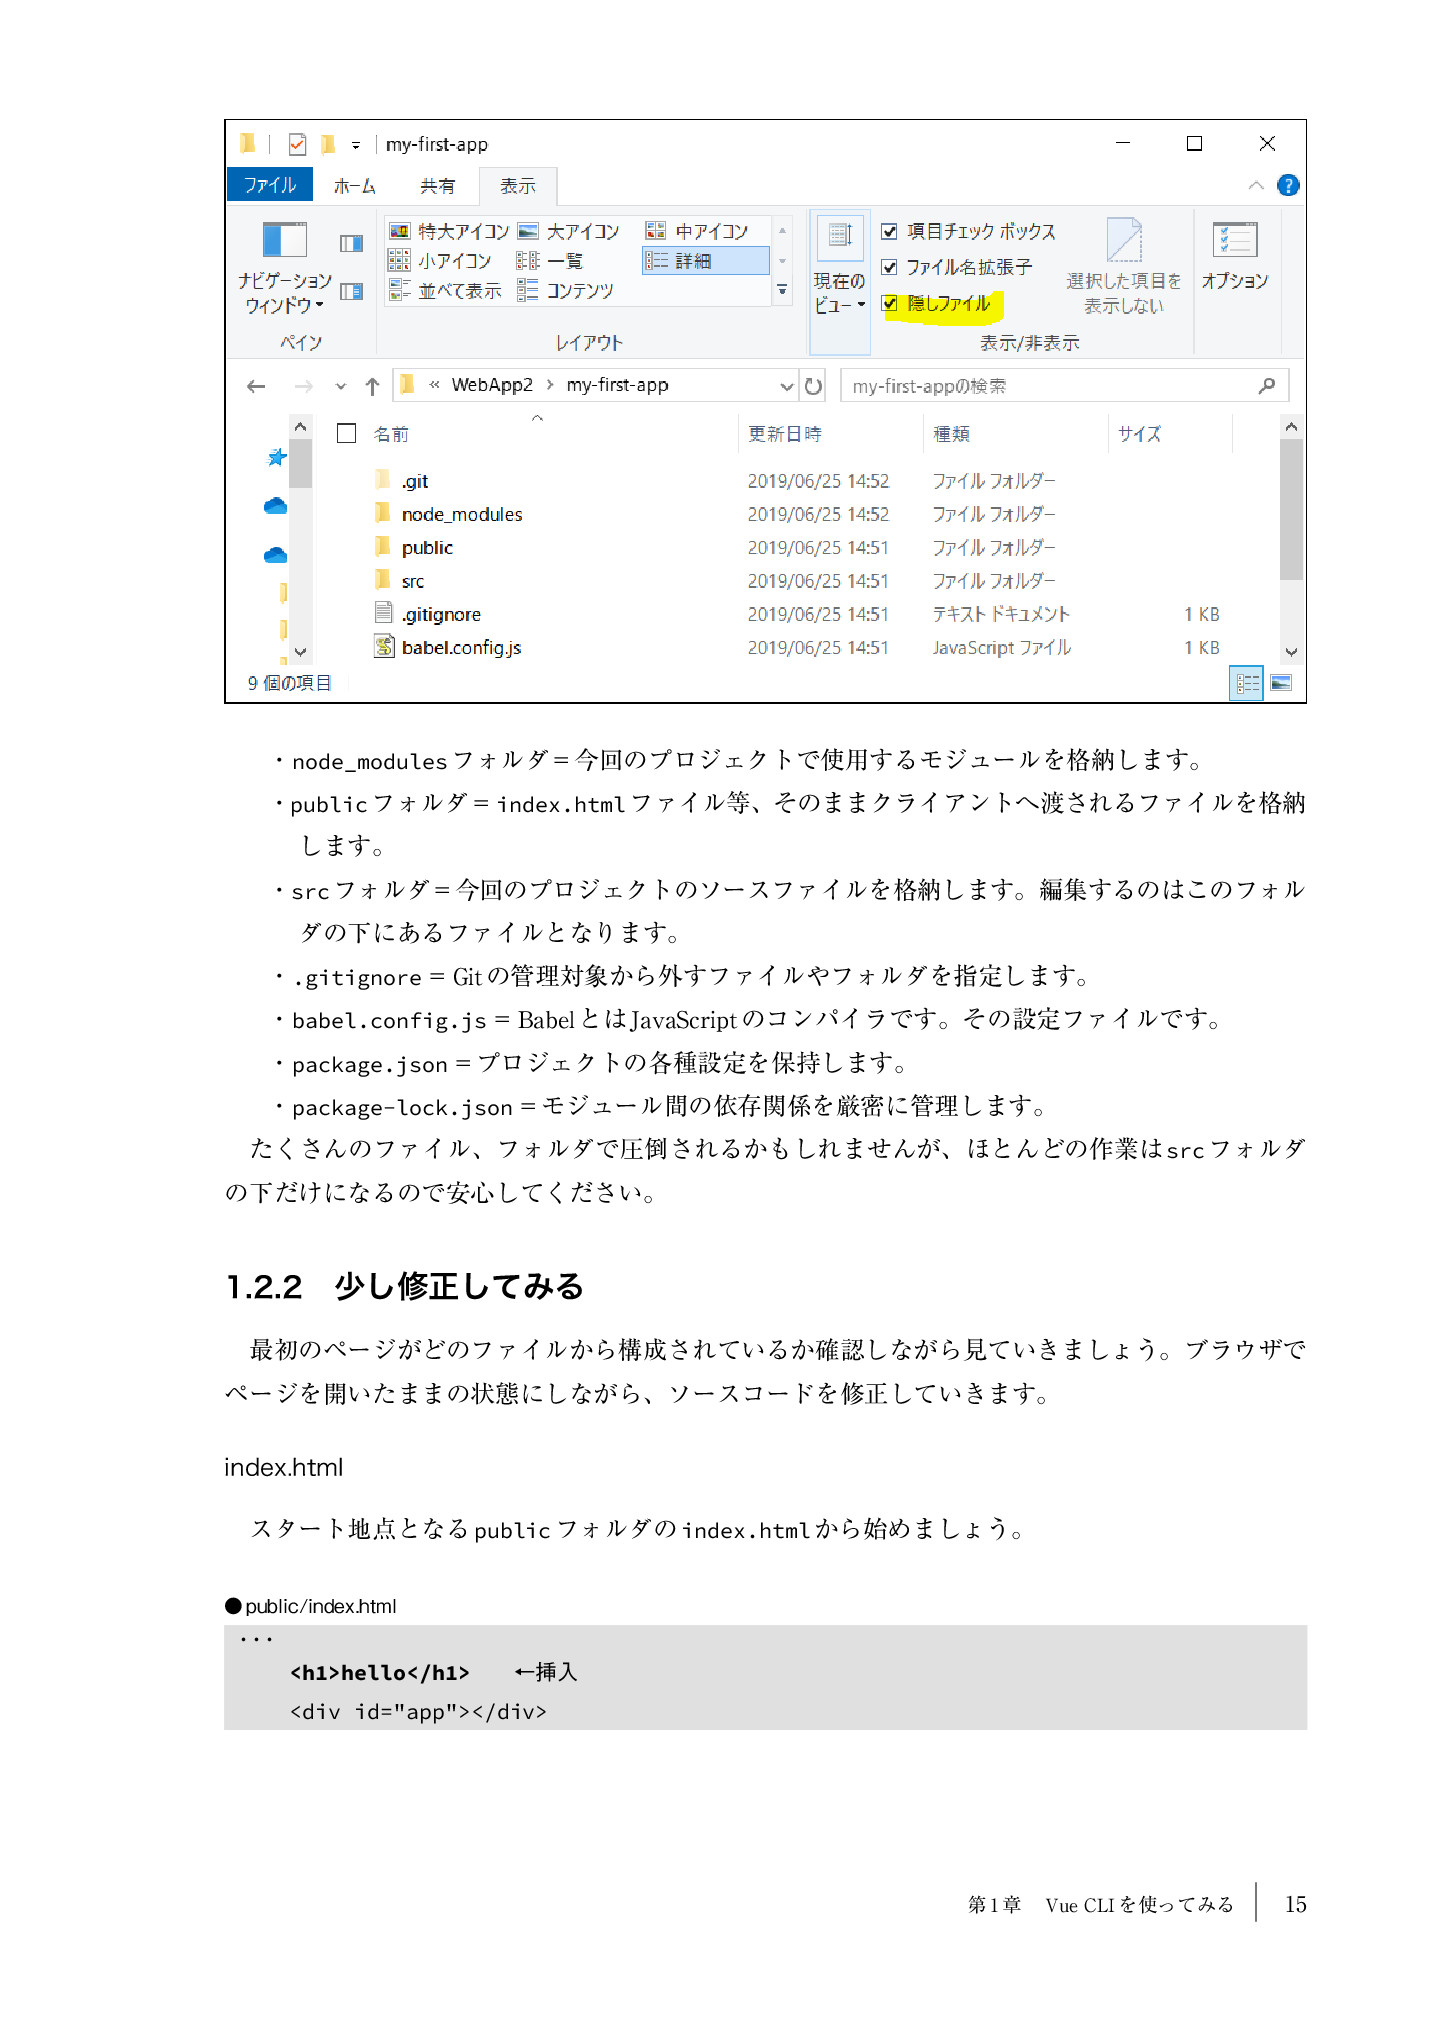Click new folder quick access icon
This screenshot has width=1433, height=2024.
click(327, 145)
